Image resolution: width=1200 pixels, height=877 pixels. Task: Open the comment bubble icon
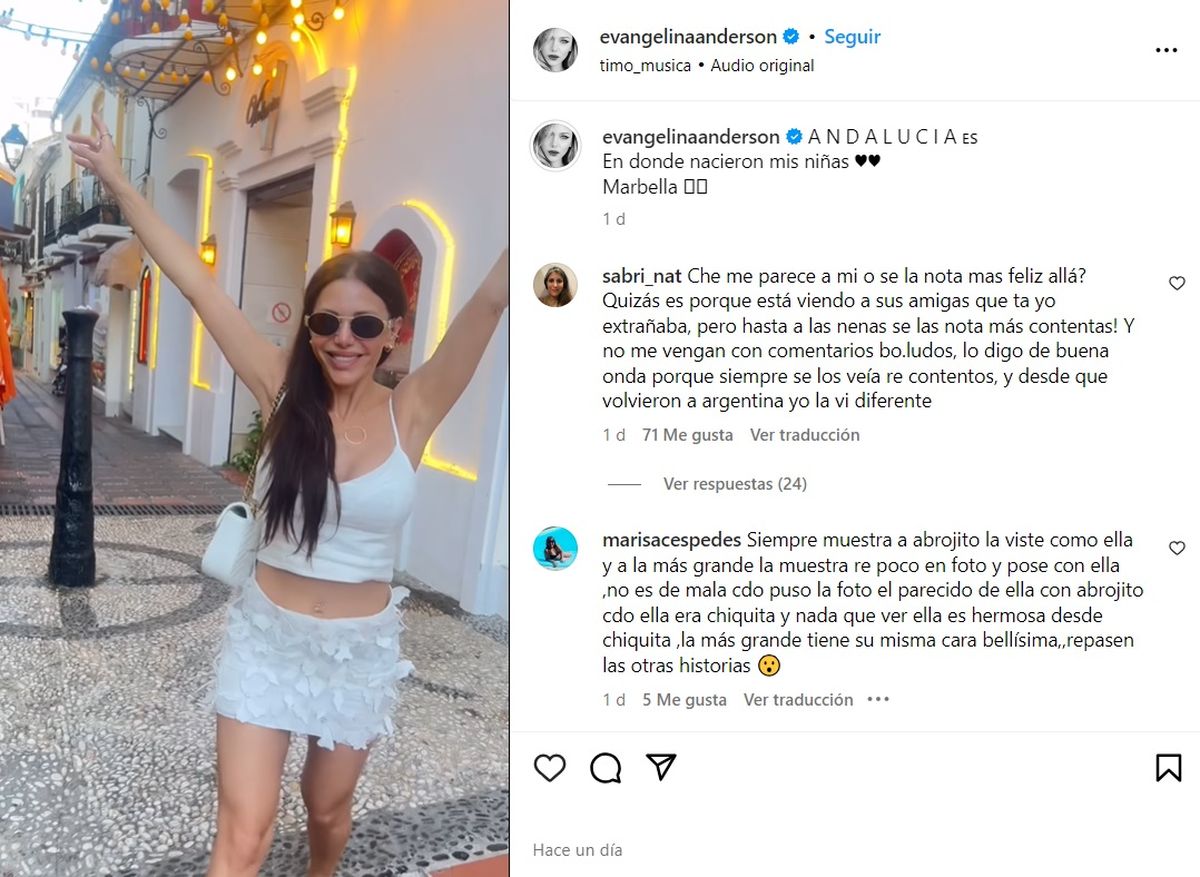tap(606, 768)
